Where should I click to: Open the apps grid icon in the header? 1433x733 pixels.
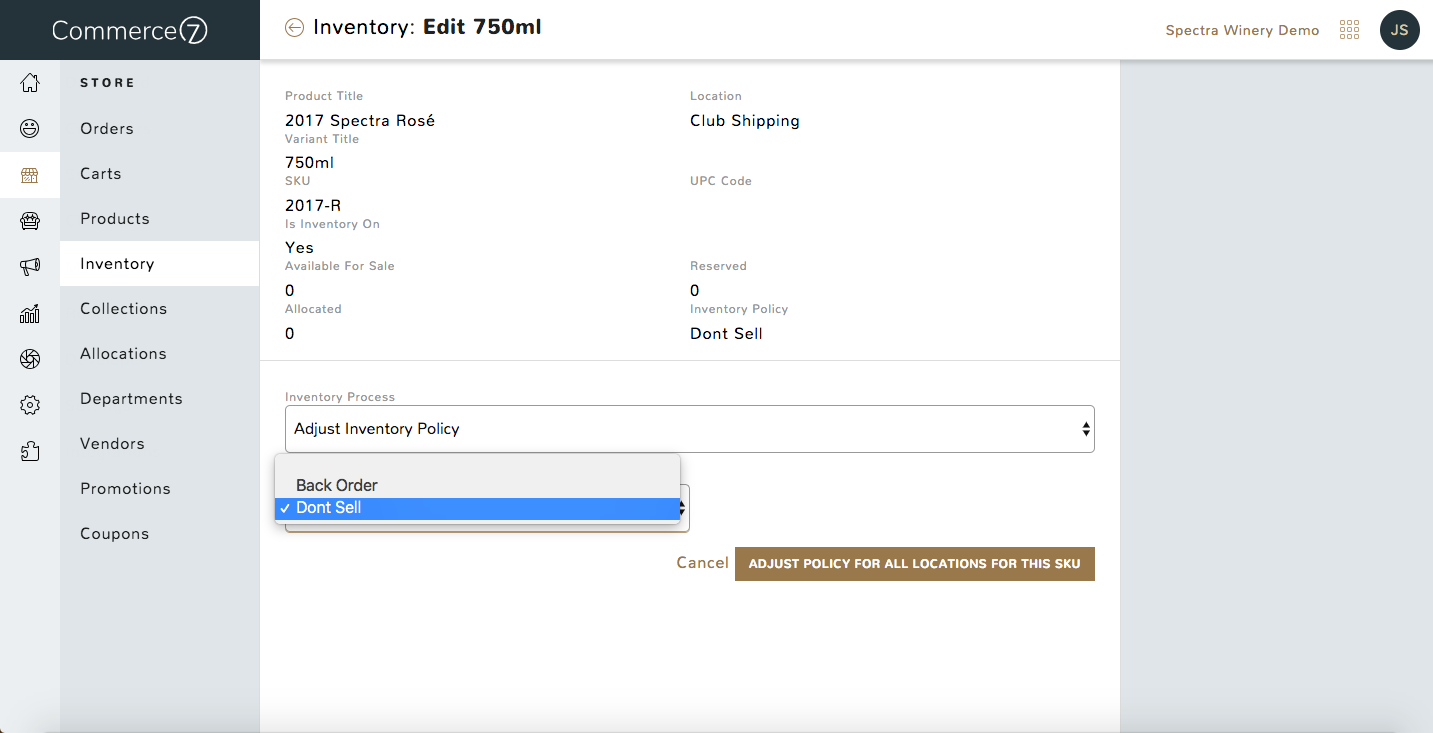(1349, 30)
